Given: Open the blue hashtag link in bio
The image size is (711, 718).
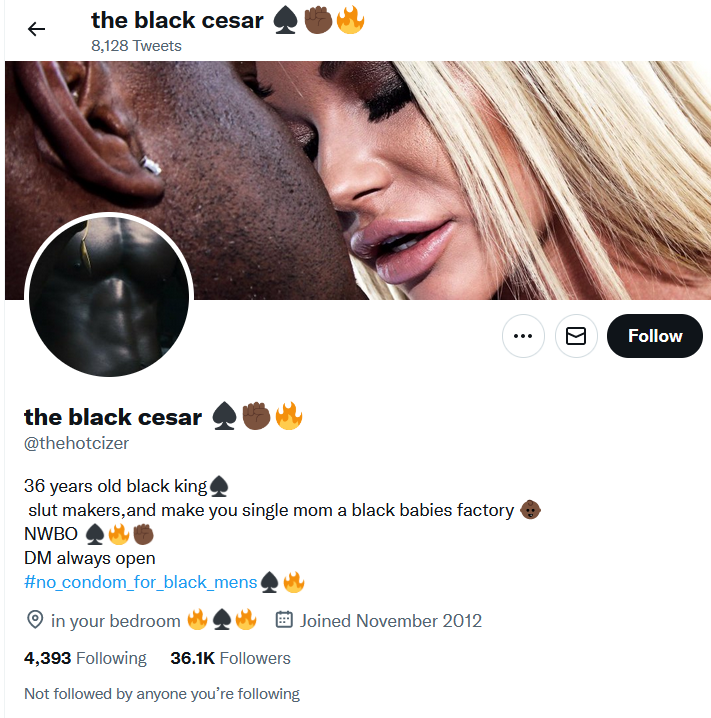Looking at the screenshot, I should click(141, 582).
